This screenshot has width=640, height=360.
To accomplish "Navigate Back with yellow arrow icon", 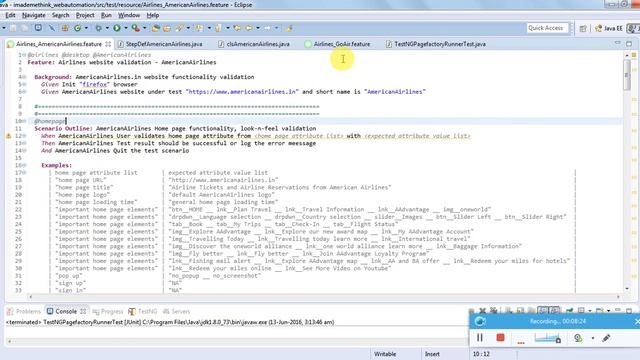I will click(x=249, y=28).
